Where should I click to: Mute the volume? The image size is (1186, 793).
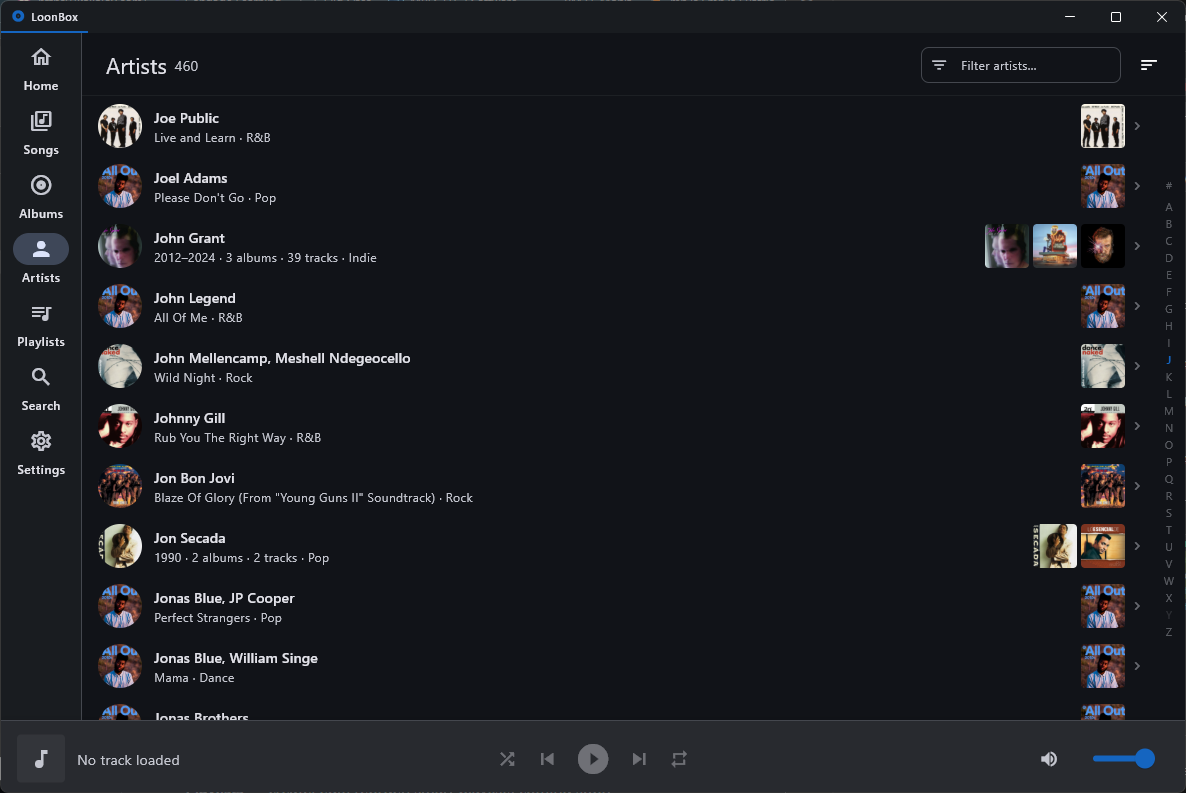(x=1049, y=759)
